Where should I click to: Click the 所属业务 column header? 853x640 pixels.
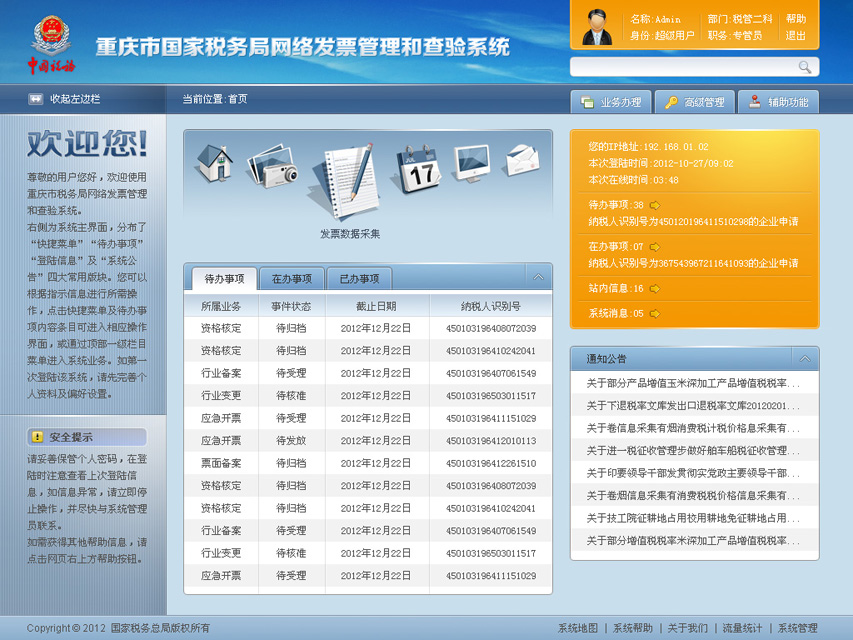[x=221, y=306]
